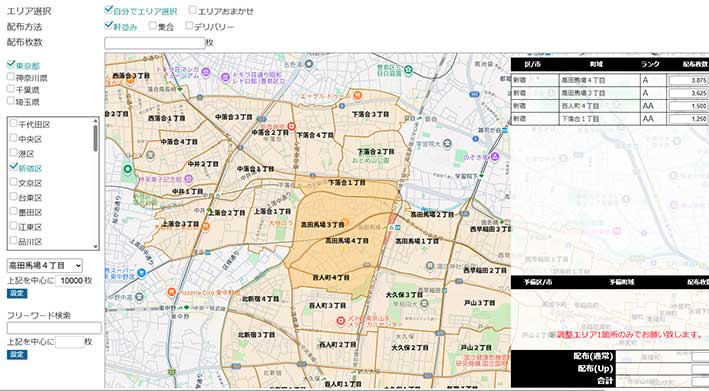Click the purple のぞき坂 attraction pin
709x391 pixels.
[x=495, y=156]
